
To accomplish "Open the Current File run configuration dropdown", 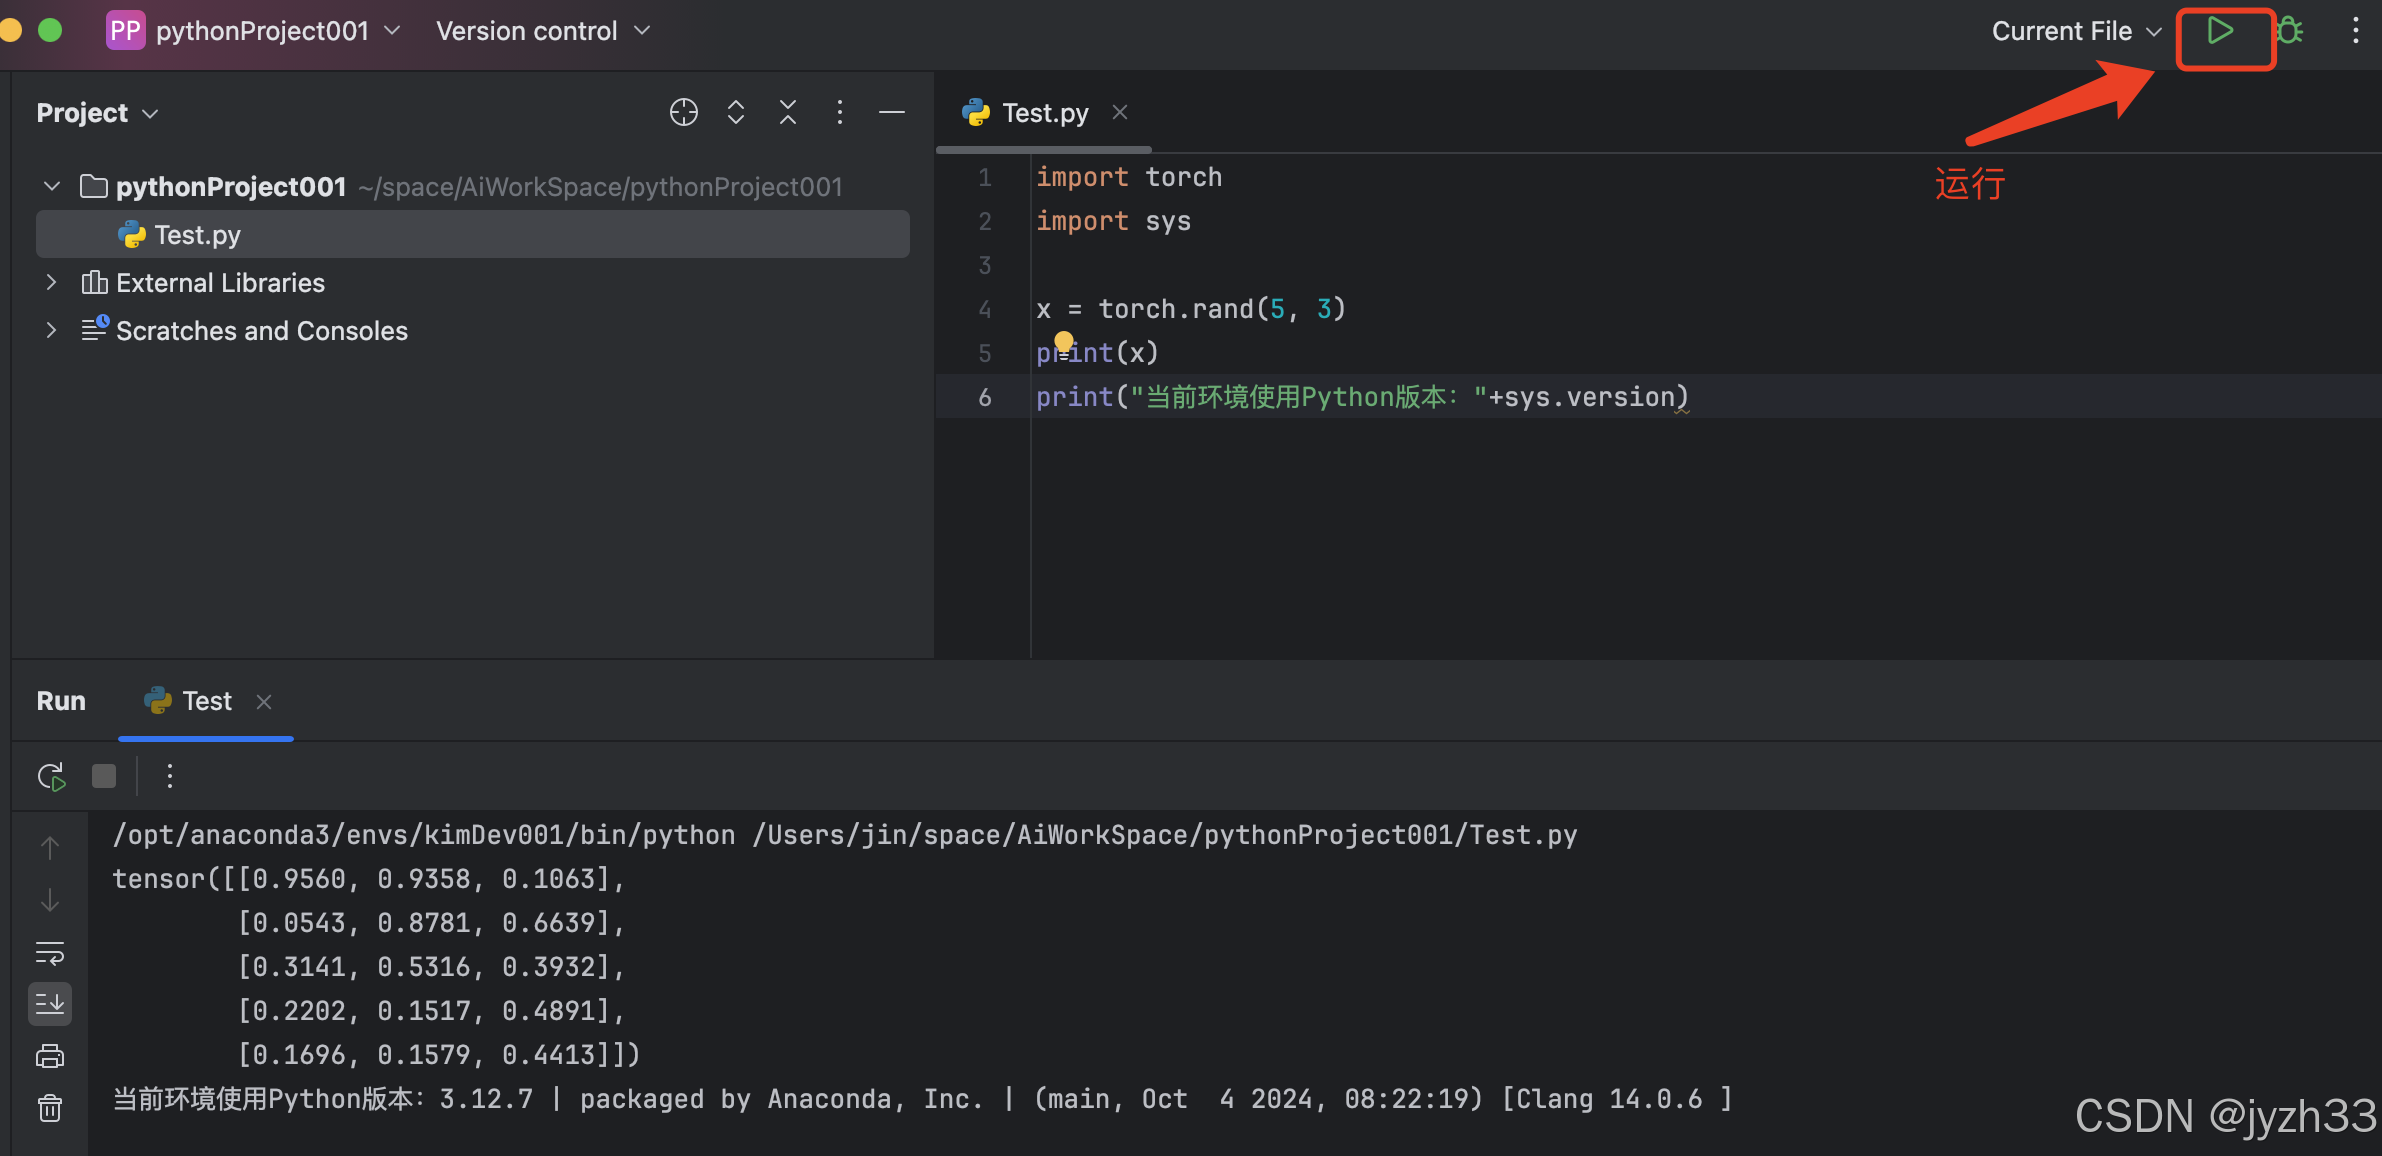I will (x=2076, y=31).
